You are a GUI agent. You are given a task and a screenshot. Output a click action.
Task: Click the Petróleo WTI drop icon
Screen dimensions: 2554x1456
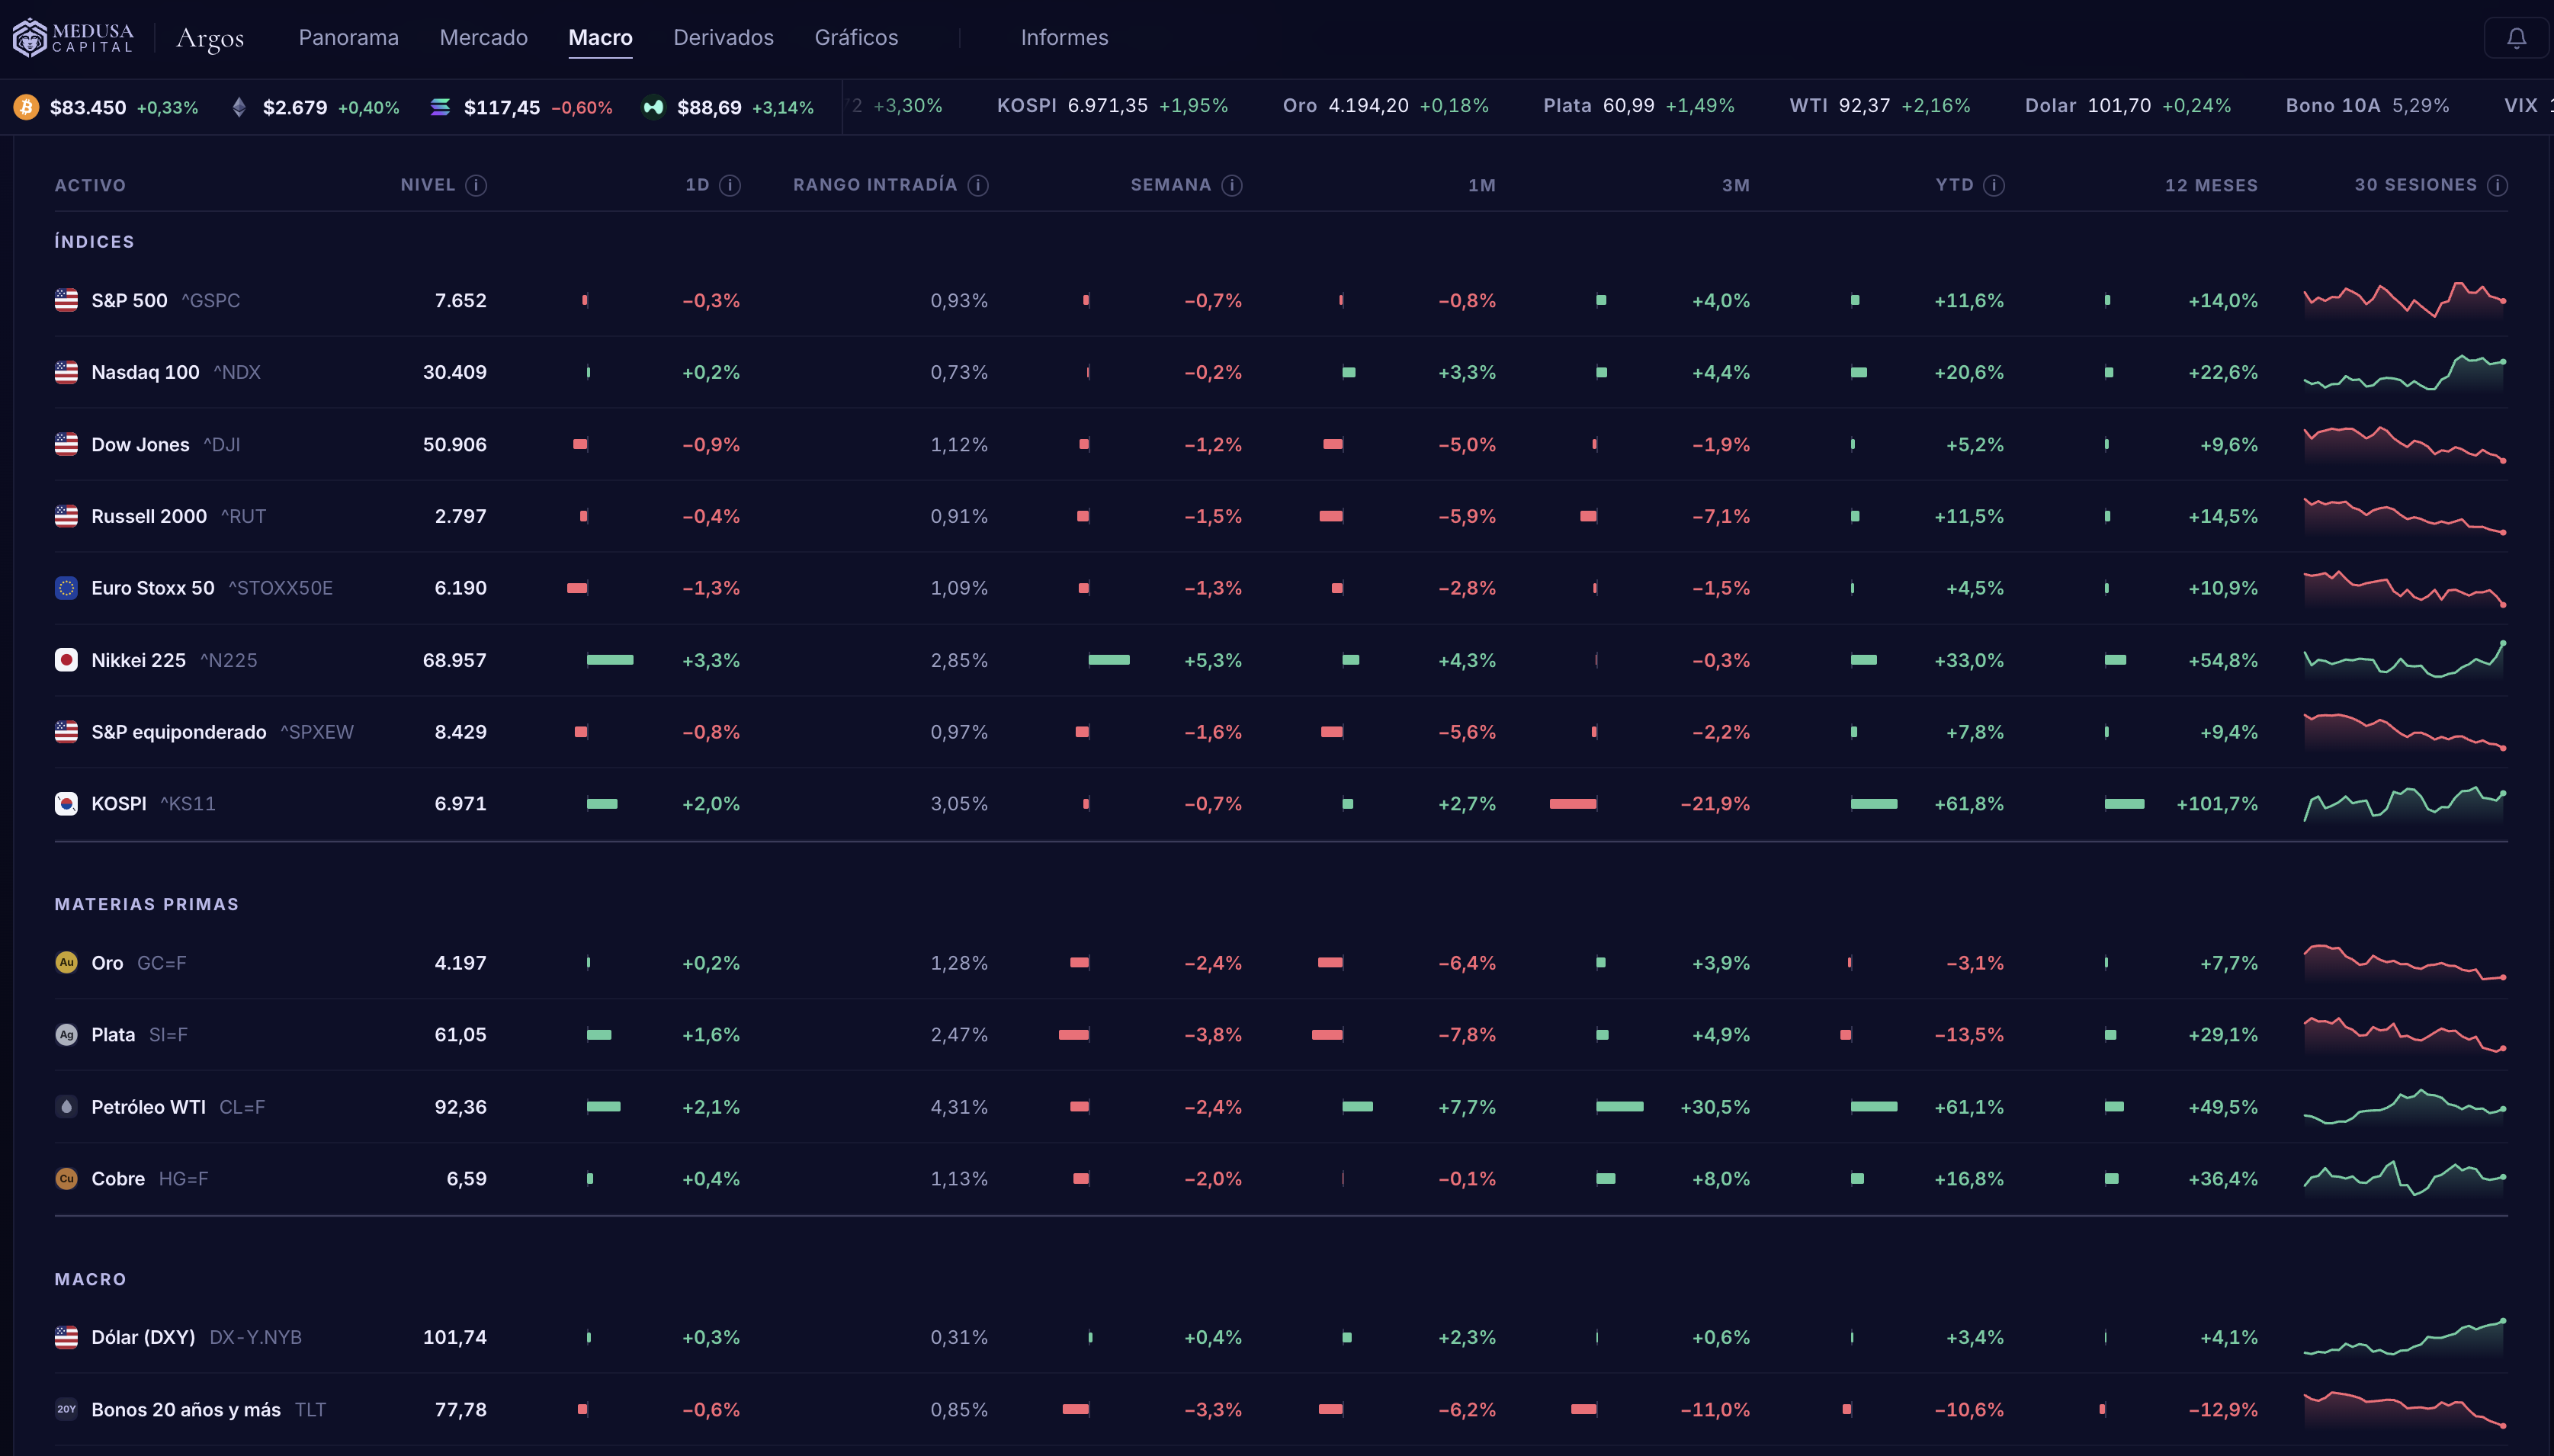point(66,1107)
